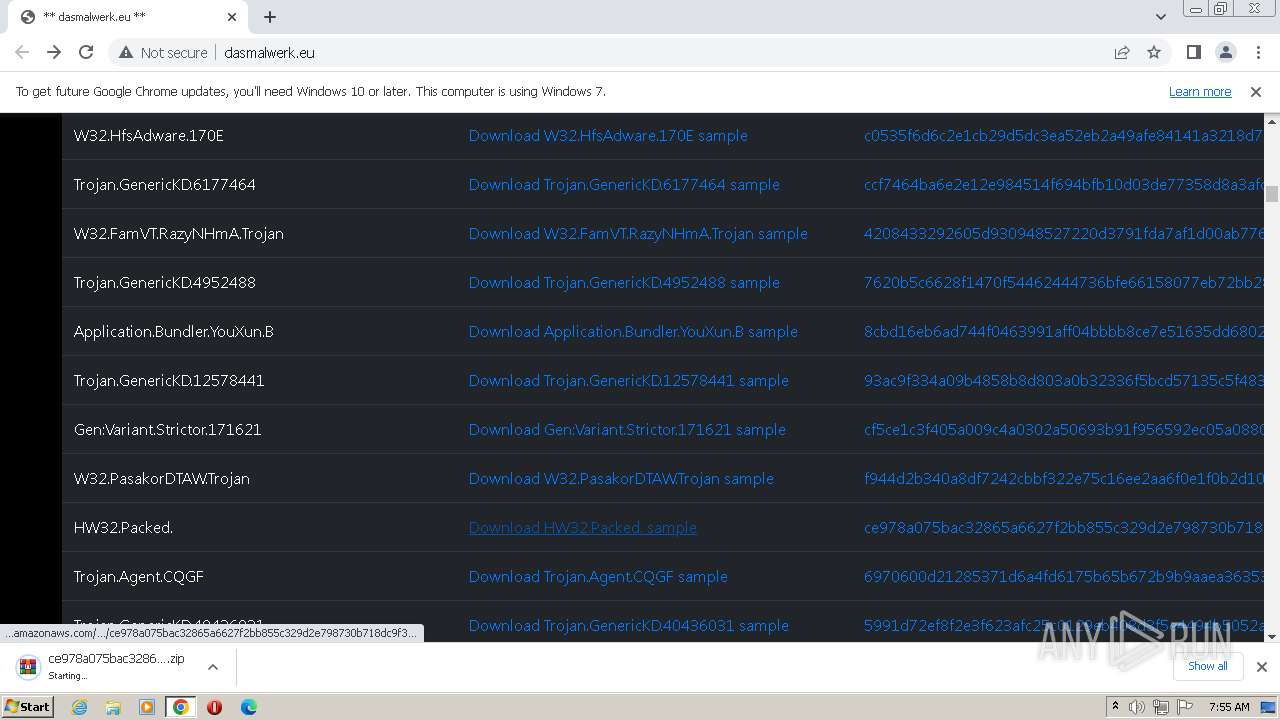Go back to the previous page

pos(22,52)
